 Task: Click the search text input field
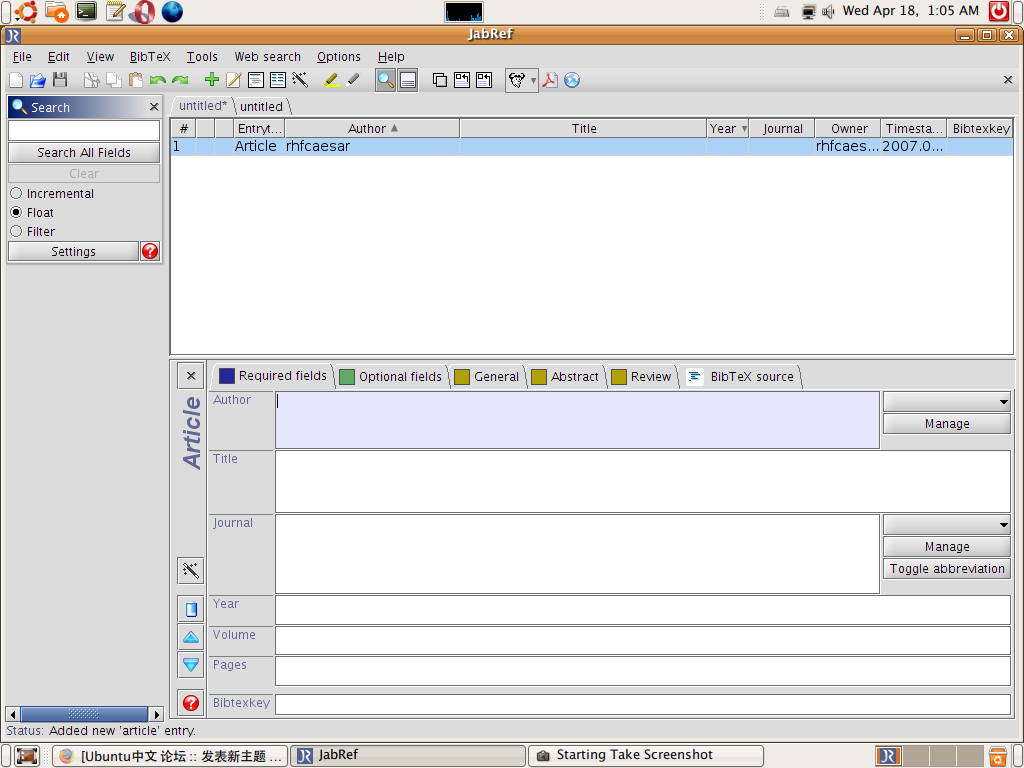coord(84,130)
